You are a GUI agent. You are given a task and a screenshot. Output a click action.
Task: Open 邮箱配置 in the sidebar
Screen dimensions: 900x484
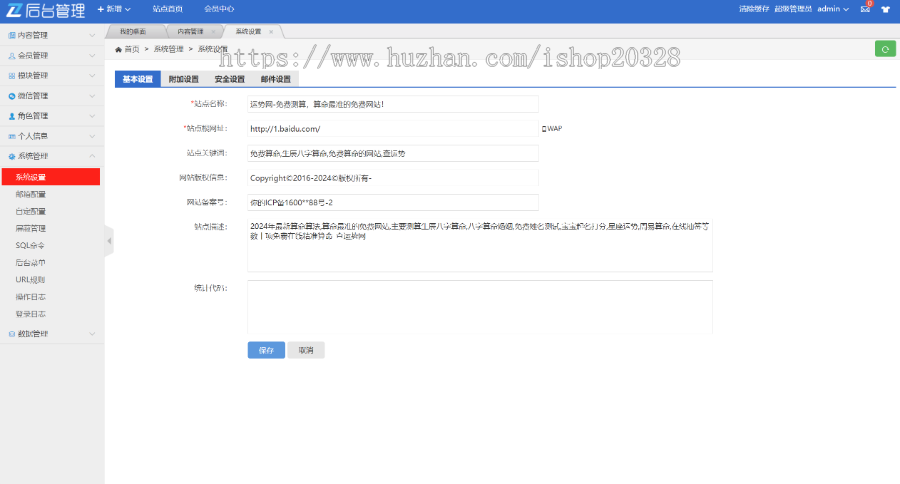pyautogui.click(x=30, y=194)
